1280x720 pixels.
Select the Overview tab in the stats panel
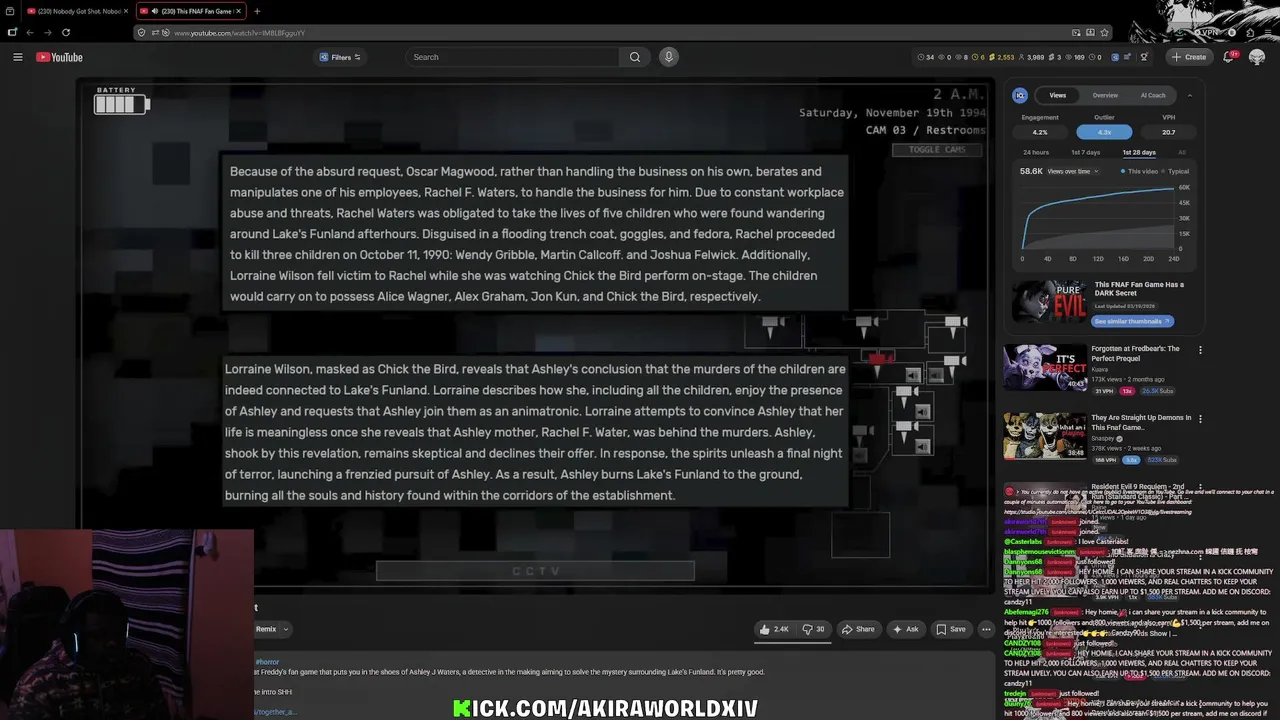pos(1105,95)
